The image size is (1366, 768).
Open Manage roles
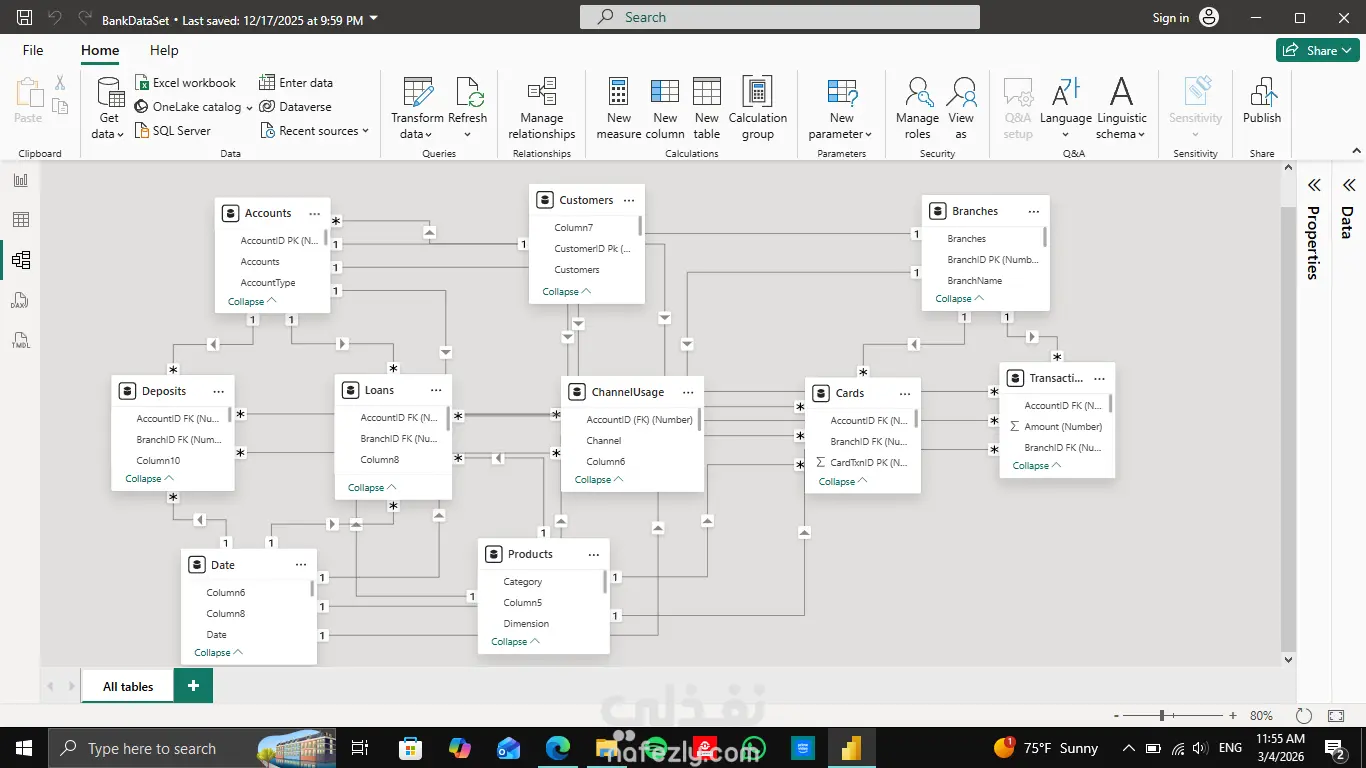click(917, 94)
